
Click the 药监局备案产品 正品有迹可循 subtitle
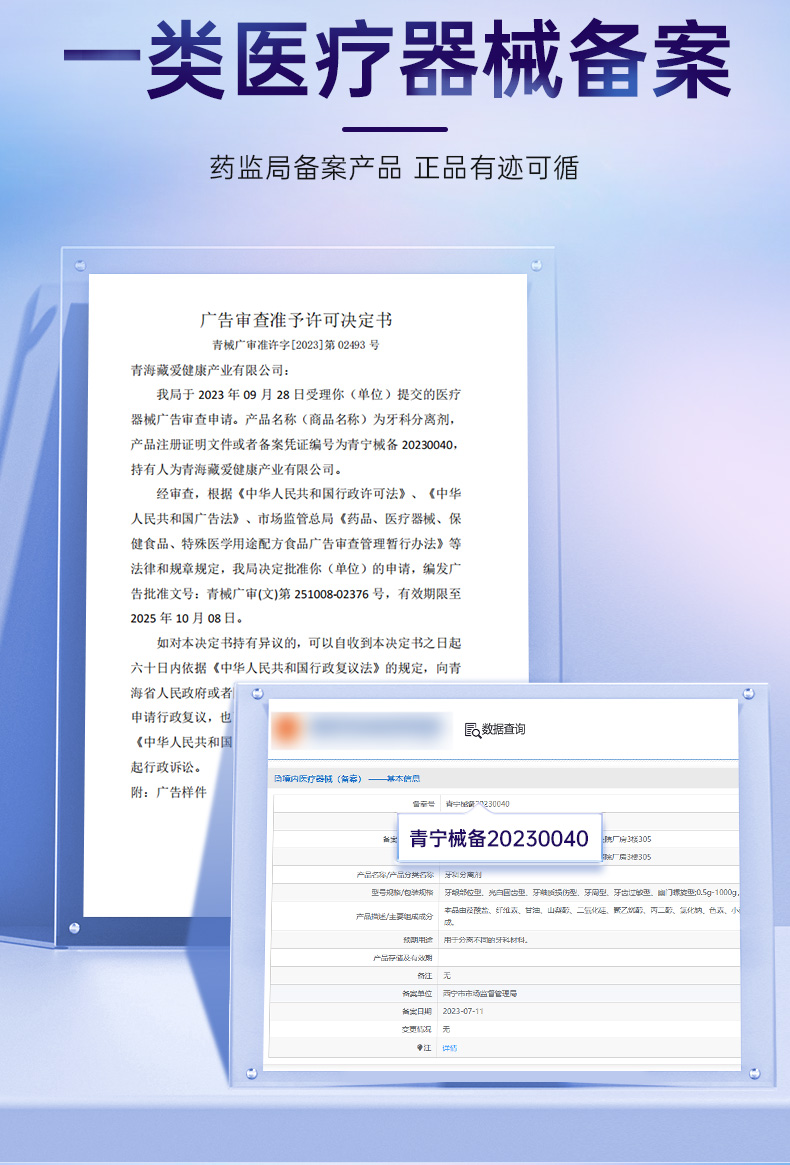click(x=395, y=166)
